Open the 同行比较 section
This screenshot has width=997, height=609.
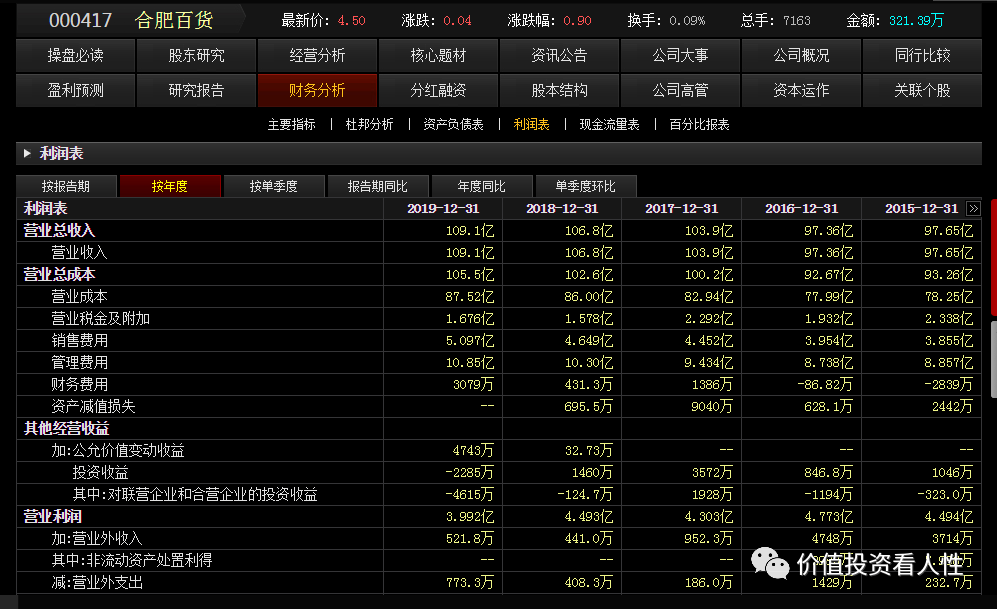click(922, 55)
